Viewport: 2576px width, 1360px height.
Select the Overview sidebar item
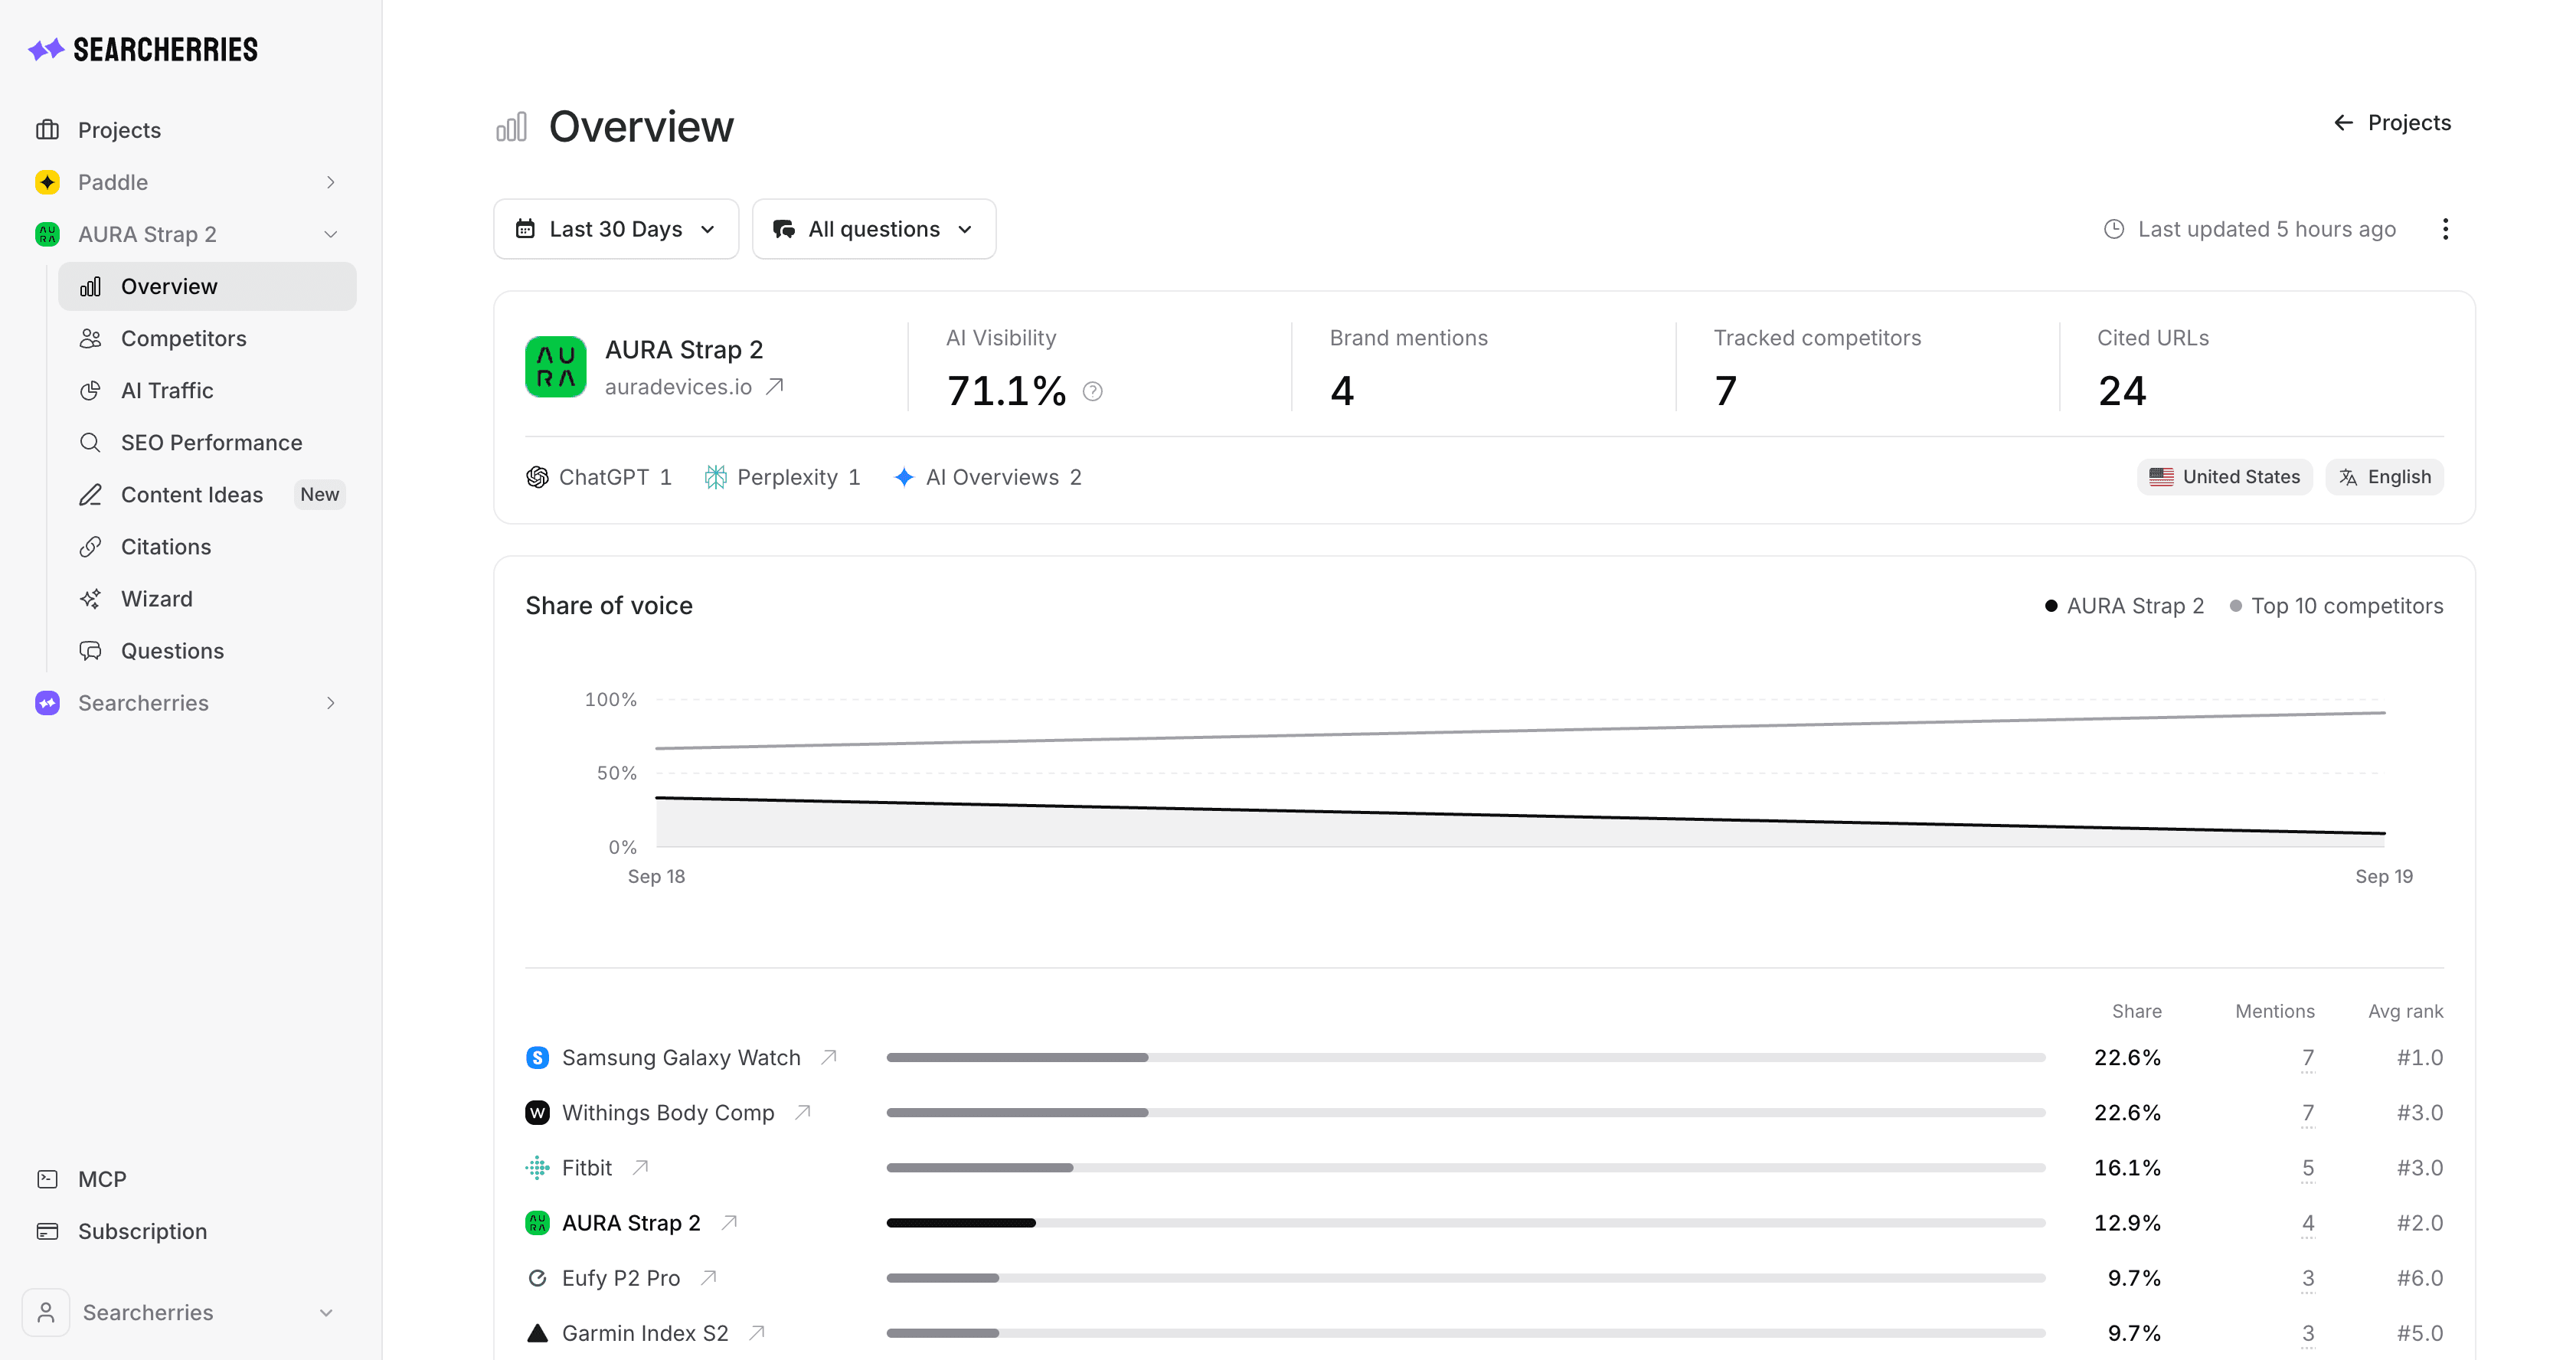pyautogui.click(x=207, y=286)
